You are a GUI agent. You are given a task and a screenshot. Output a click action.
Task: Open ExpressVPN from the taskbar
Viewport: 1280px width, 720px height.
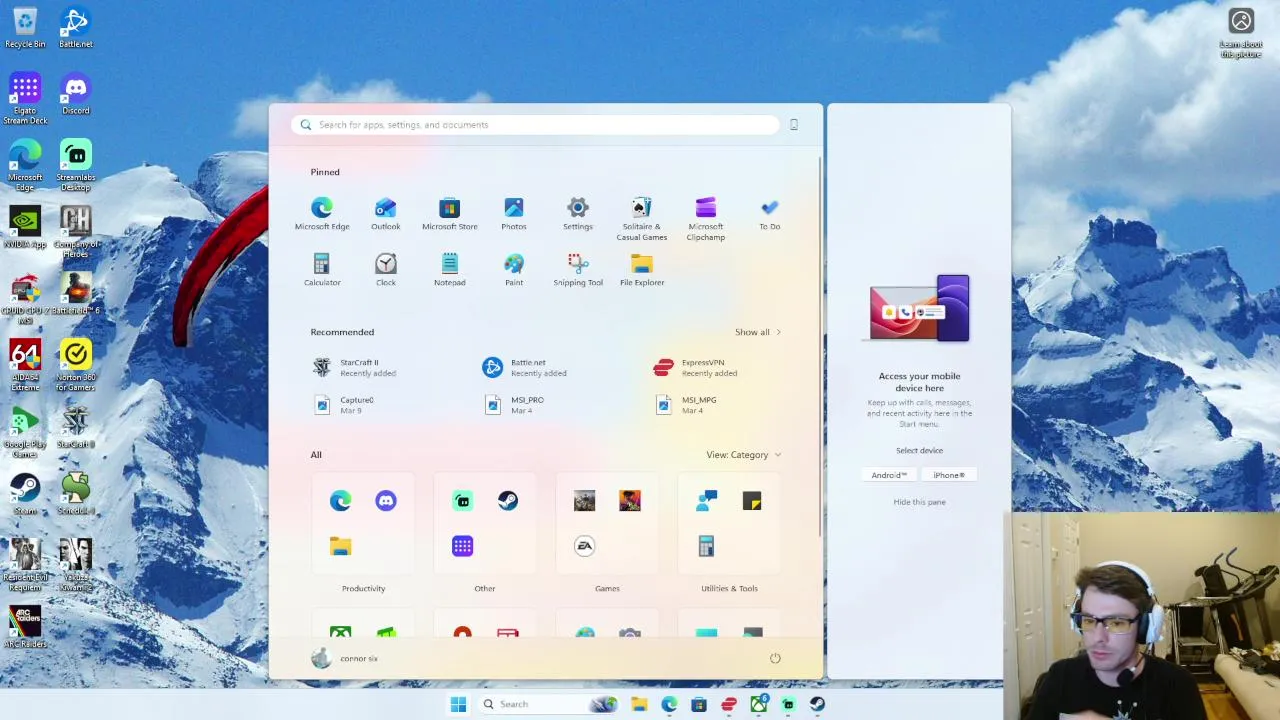[x=729, y=704]
